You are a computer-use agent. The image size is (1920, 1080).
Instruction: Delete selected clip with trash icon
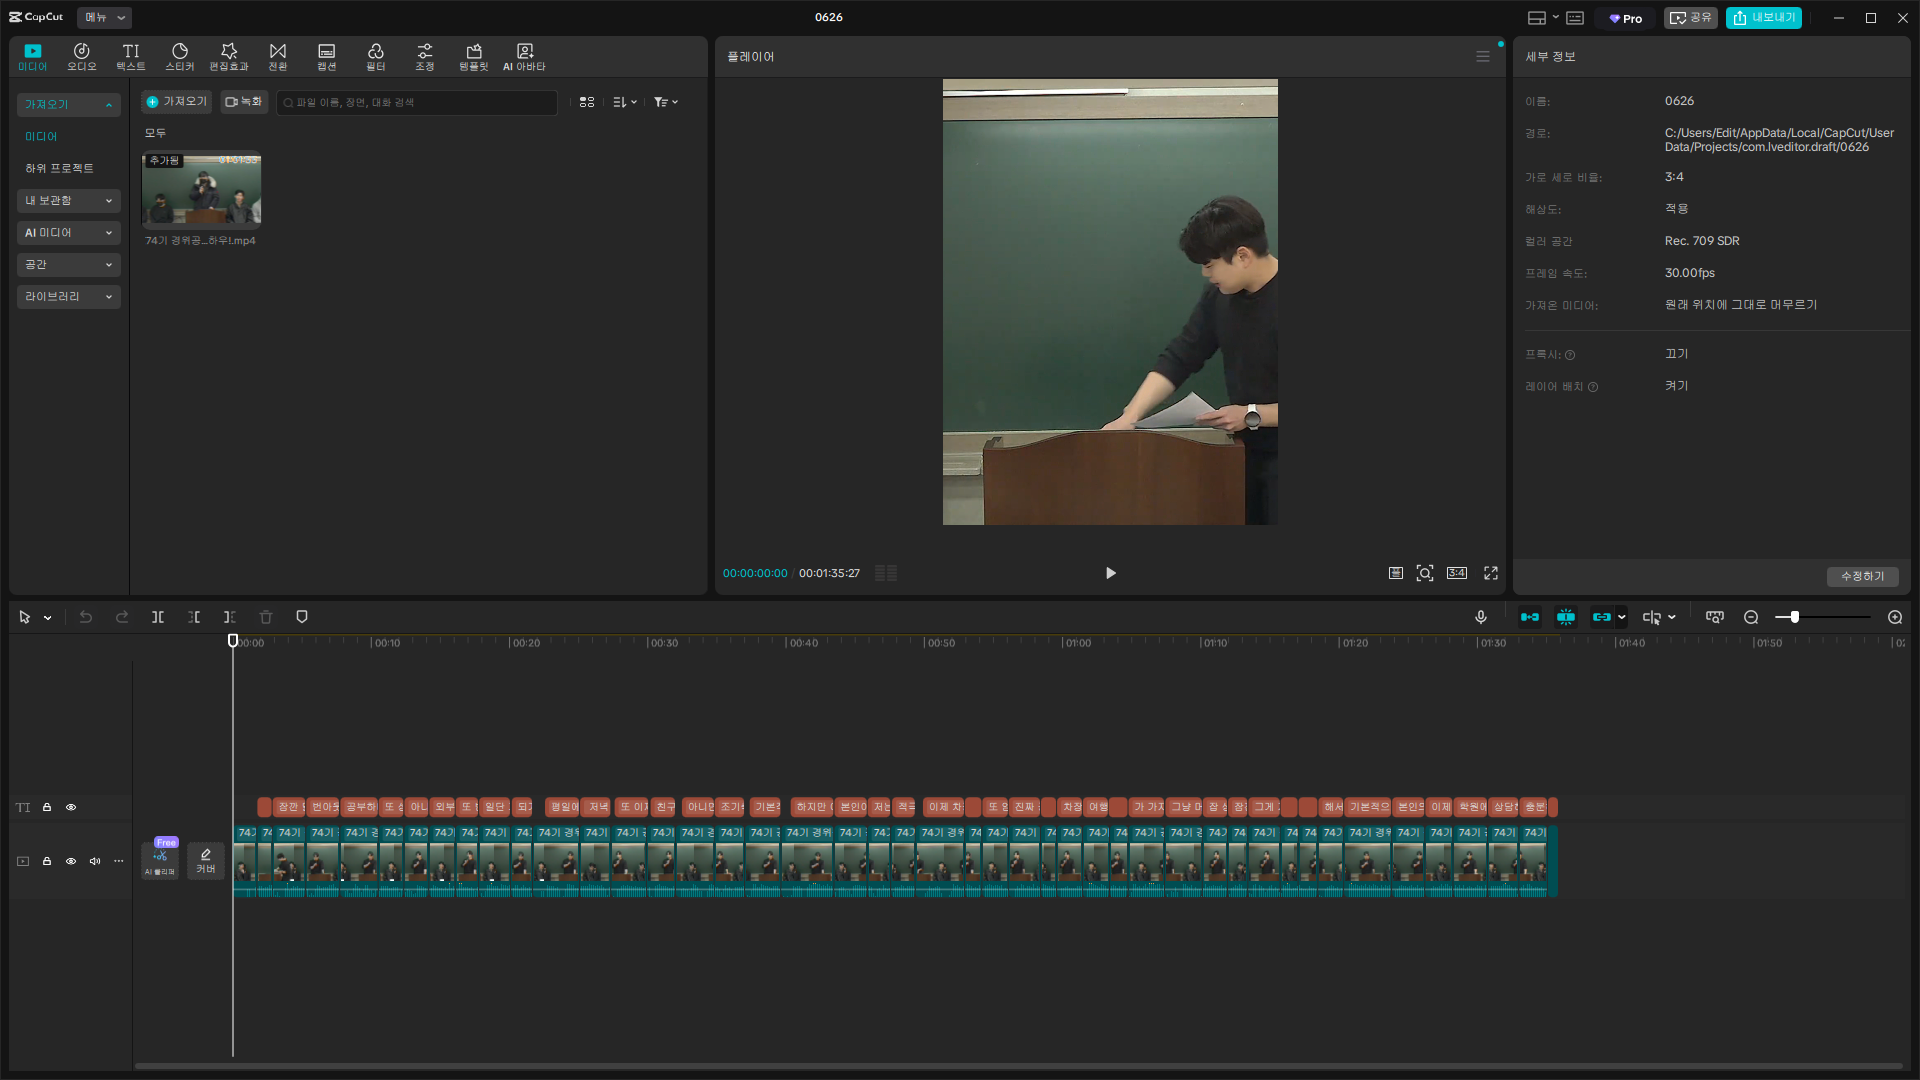click(266, 617)
